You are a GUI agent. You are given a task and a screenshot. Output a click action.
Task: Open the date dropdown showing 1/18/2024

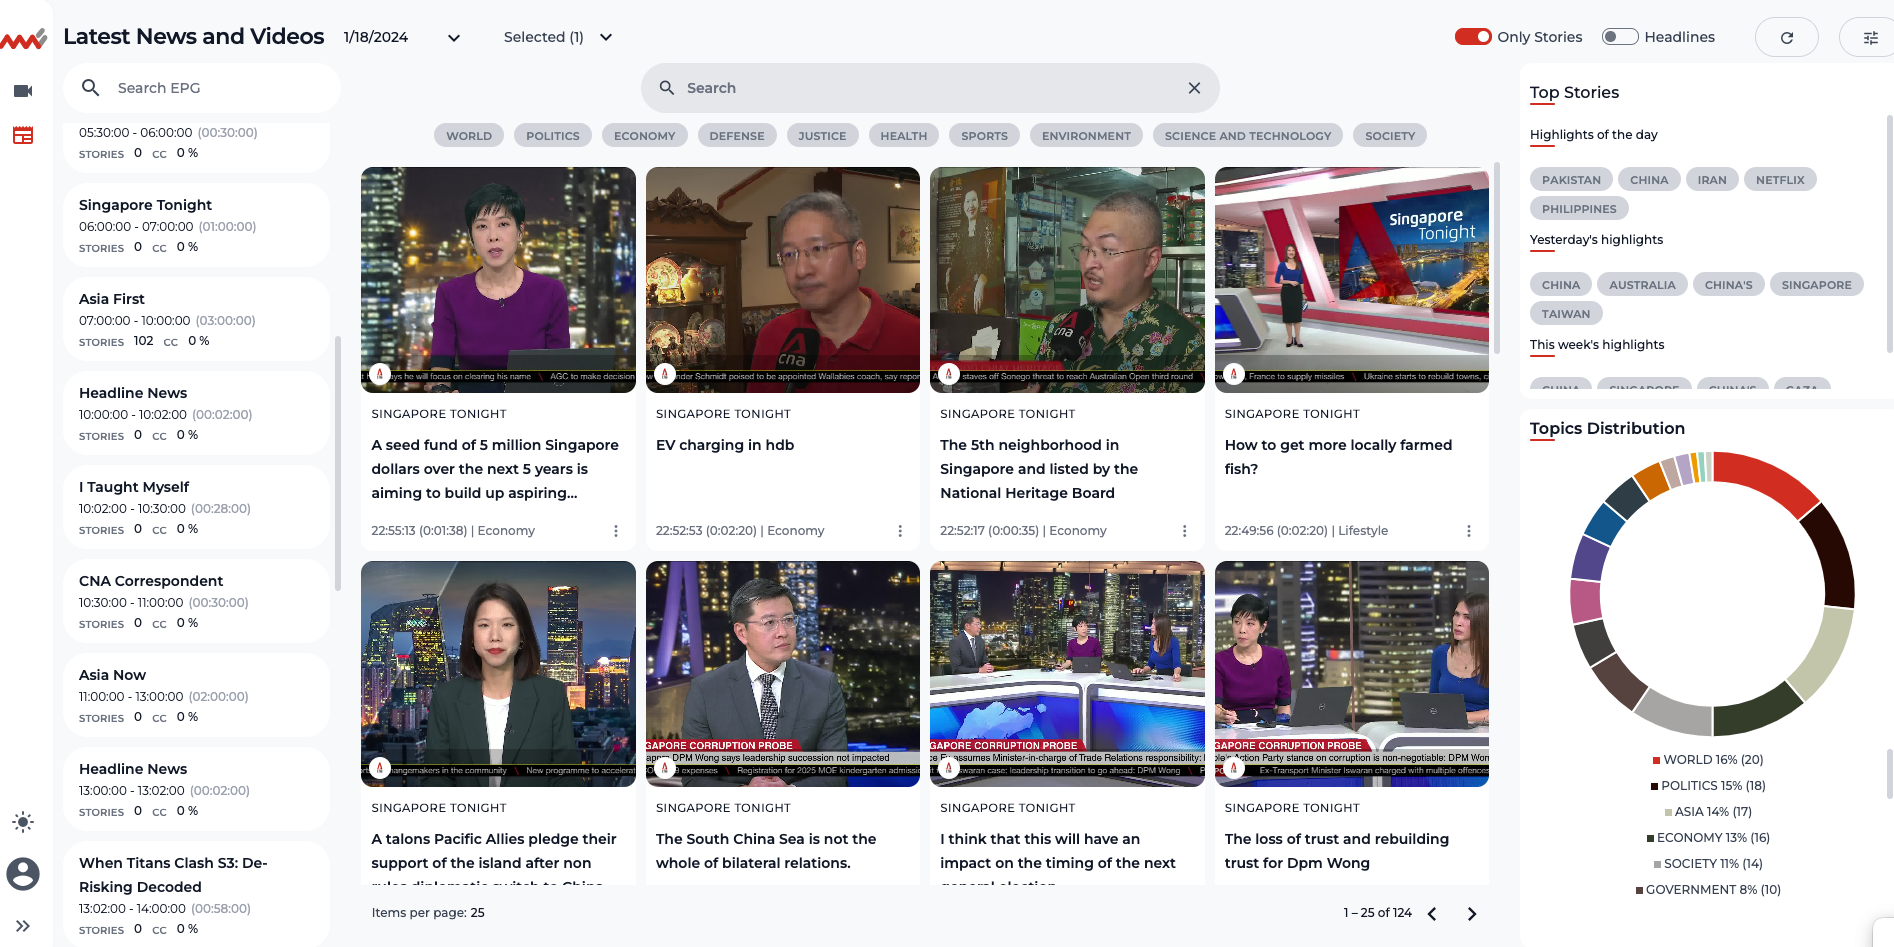tap(402, 37)
